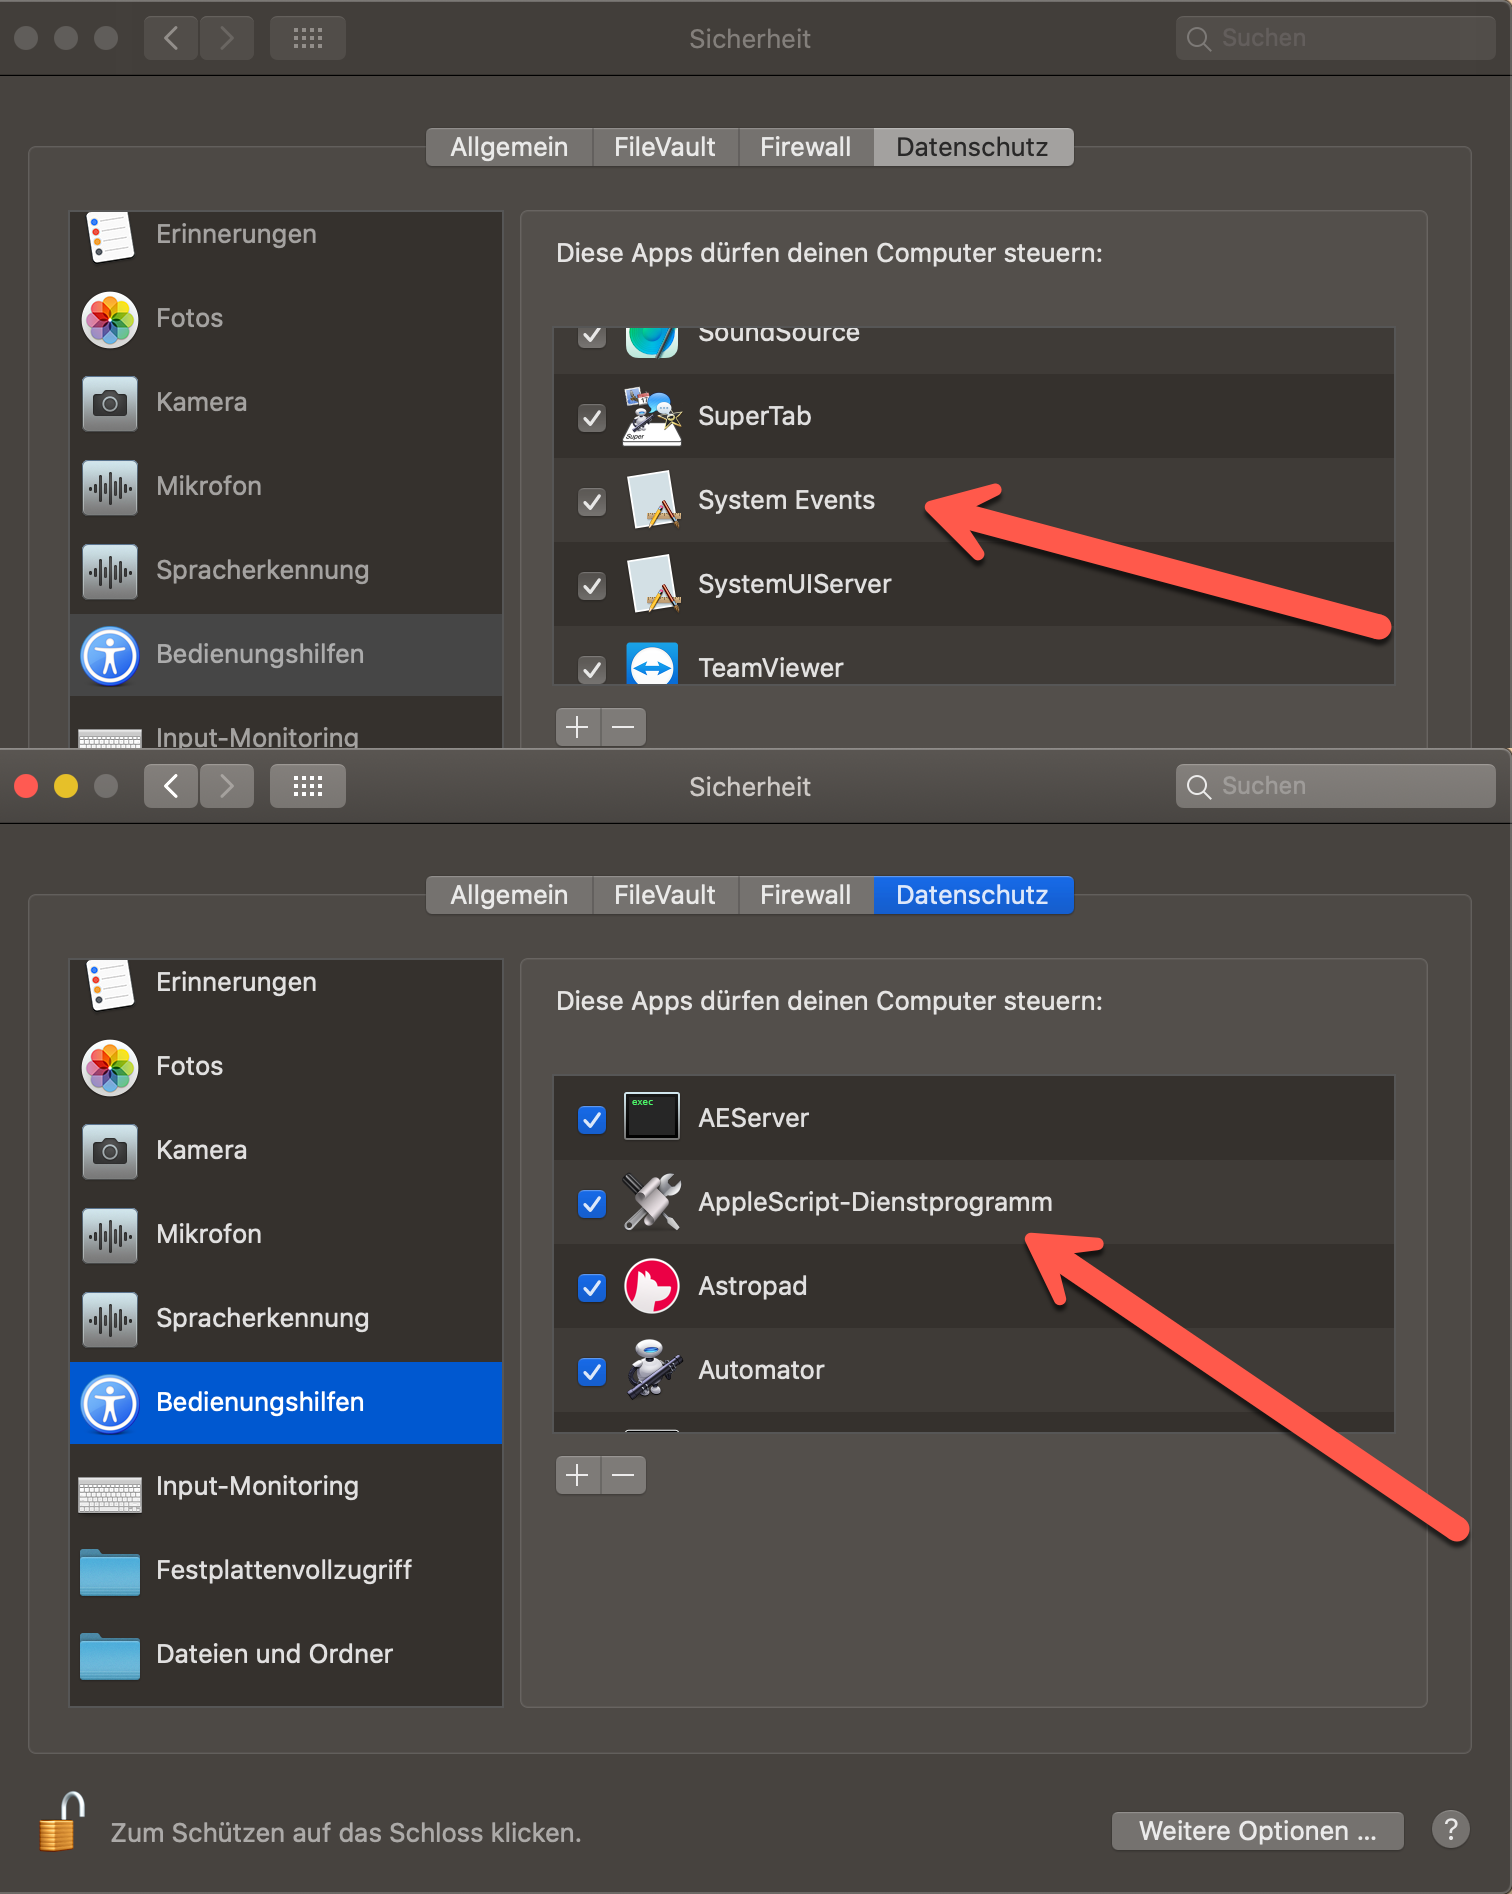Toggle TeamViewer checkbox in back window
The height and width of the screenshot is (1894, 1512).
pos(592,669)
